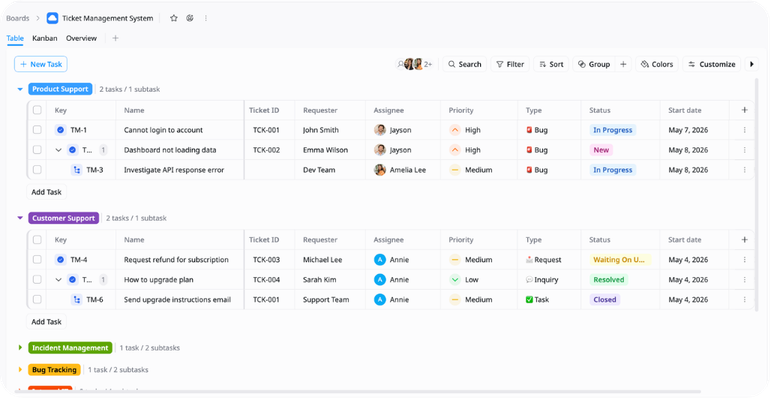The image size is (771, 398).
Task: Switch to the Table tab
Action: (x=15, y=38)
